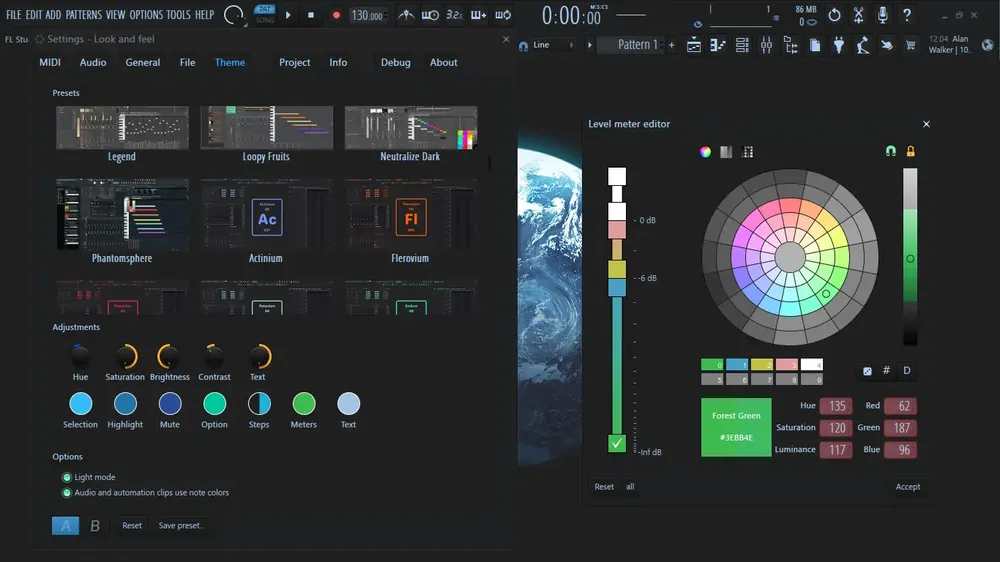Open the Channel rack icon
Image resolution: width=1000 pixels, height=562 pixels.
point(742,45)
